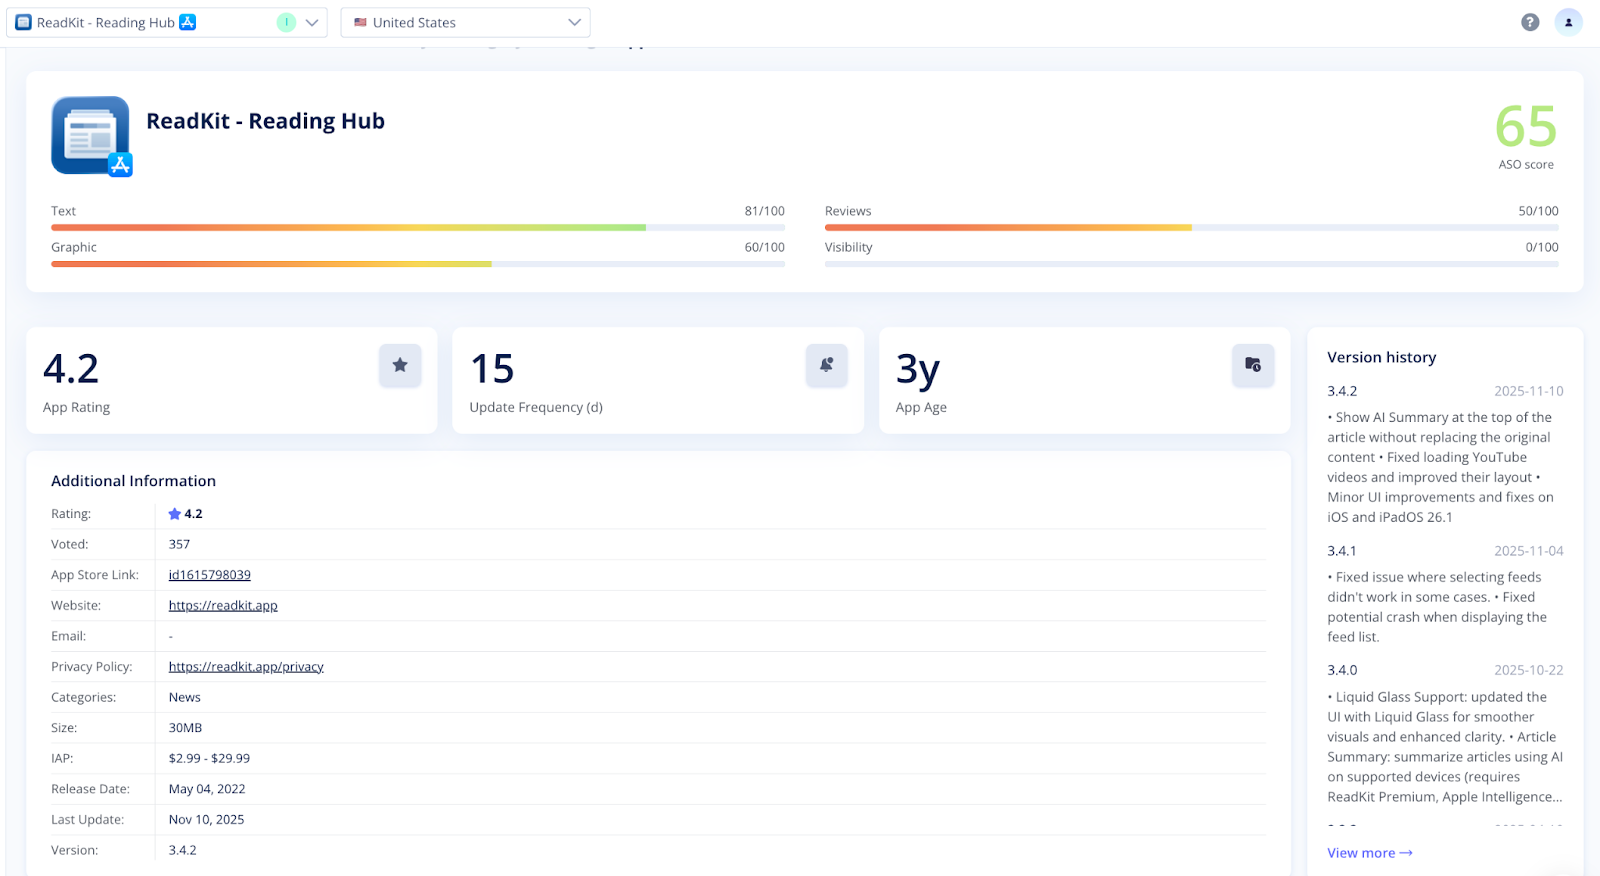1600x876 pixels.
Task: Click the US flag icon
Action: [360, 22]
